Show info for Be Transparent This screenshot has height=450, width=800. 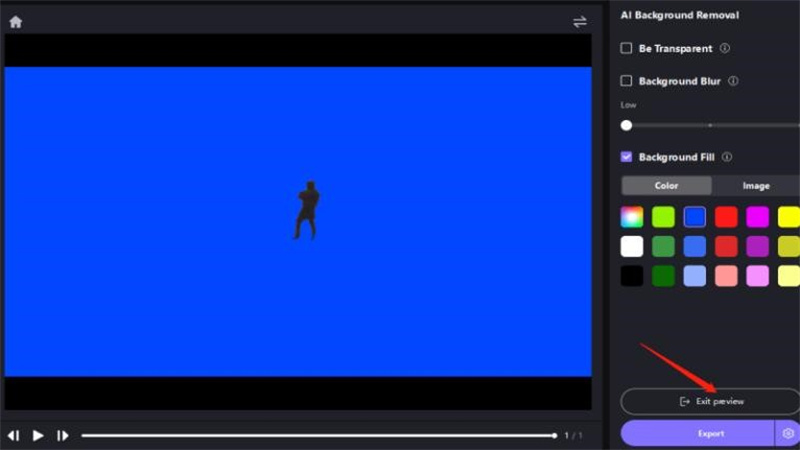[724, 48]
